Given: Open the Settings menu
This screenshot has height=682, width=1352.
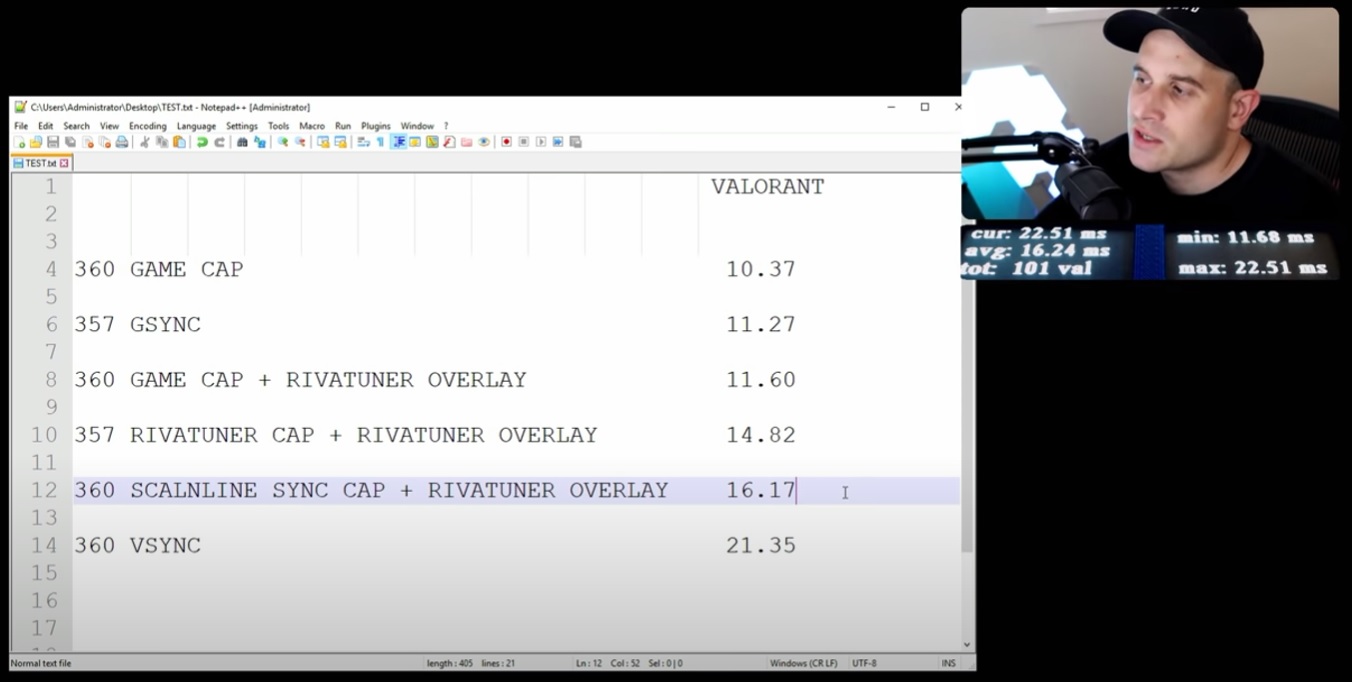Looking at the screenshot, I should [242, 126].
